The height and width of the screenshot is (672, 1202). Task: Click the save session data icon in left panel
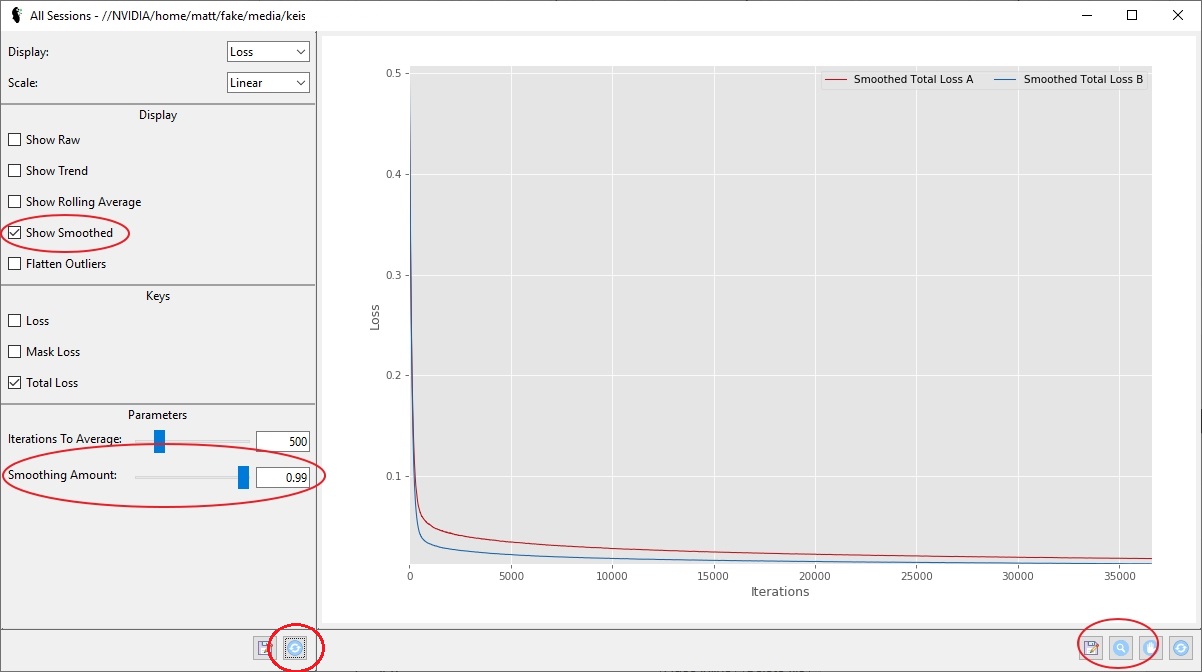point(265,648)
